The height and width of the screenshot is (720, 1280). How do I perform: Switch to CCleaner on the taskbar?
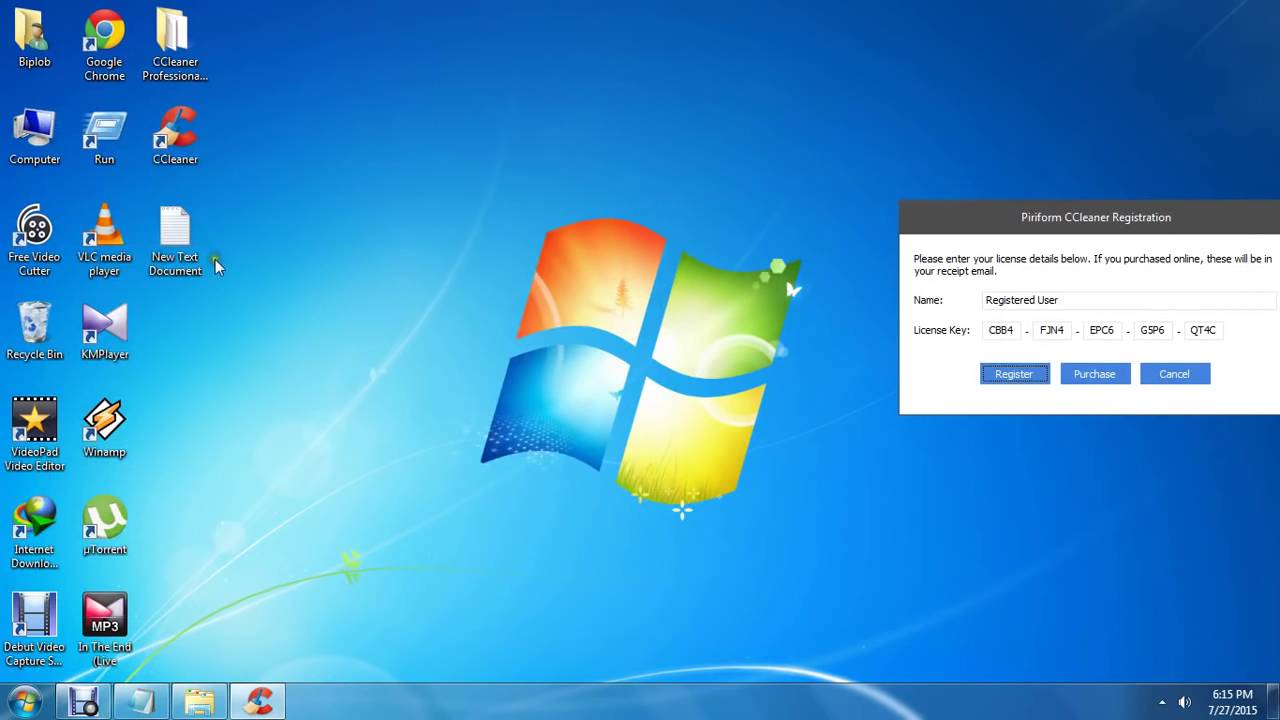click(257, 701)
